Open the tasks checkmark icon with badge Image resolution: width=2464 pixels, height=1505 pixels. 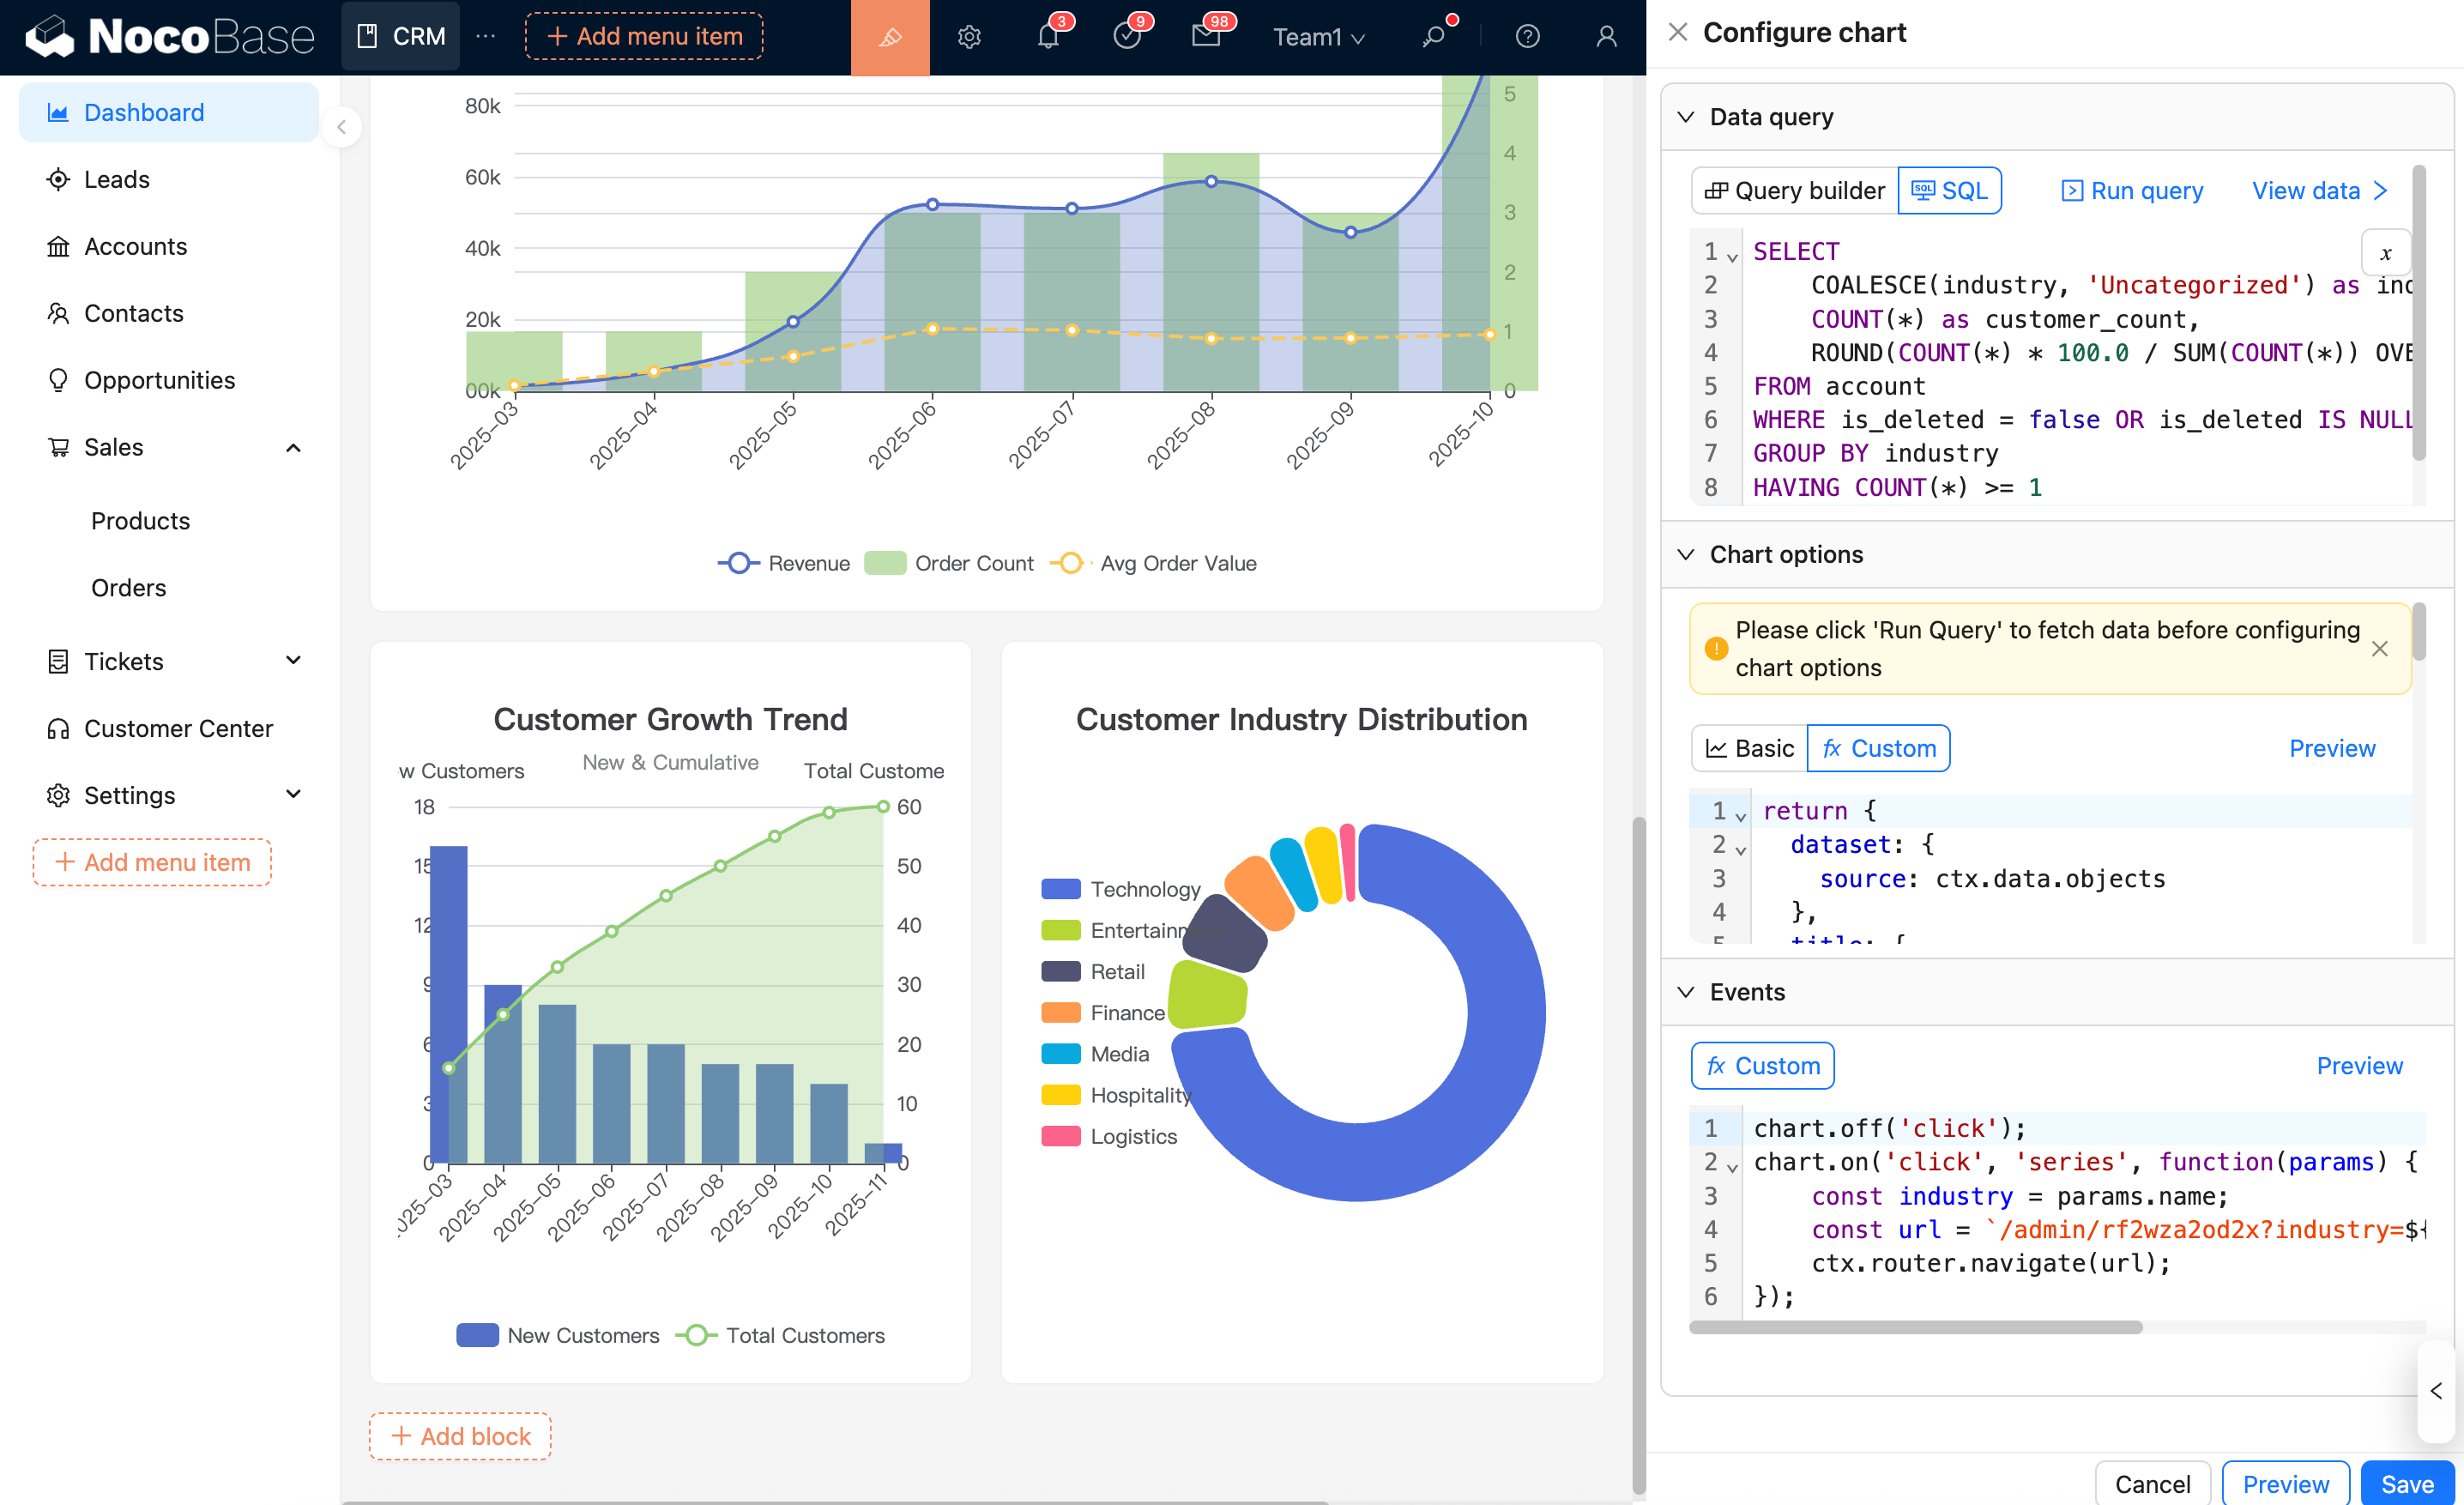point(1127,37)
